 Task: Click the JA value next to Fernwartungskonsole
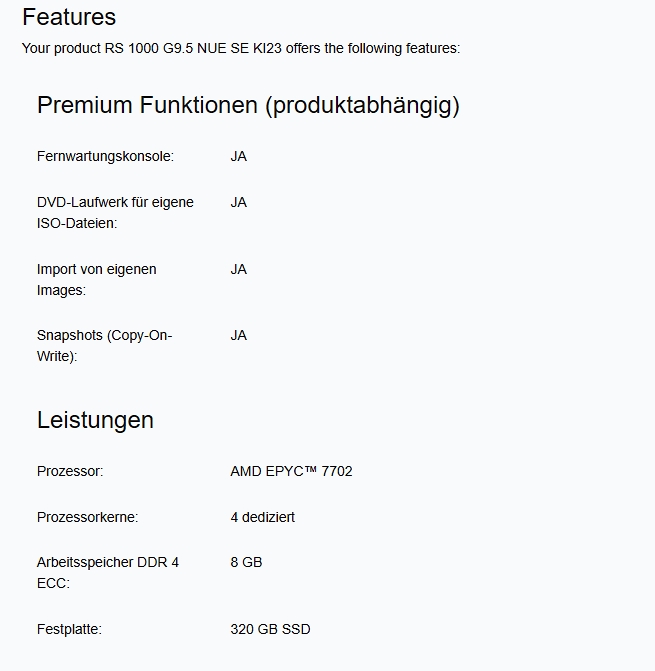point(238,156)
